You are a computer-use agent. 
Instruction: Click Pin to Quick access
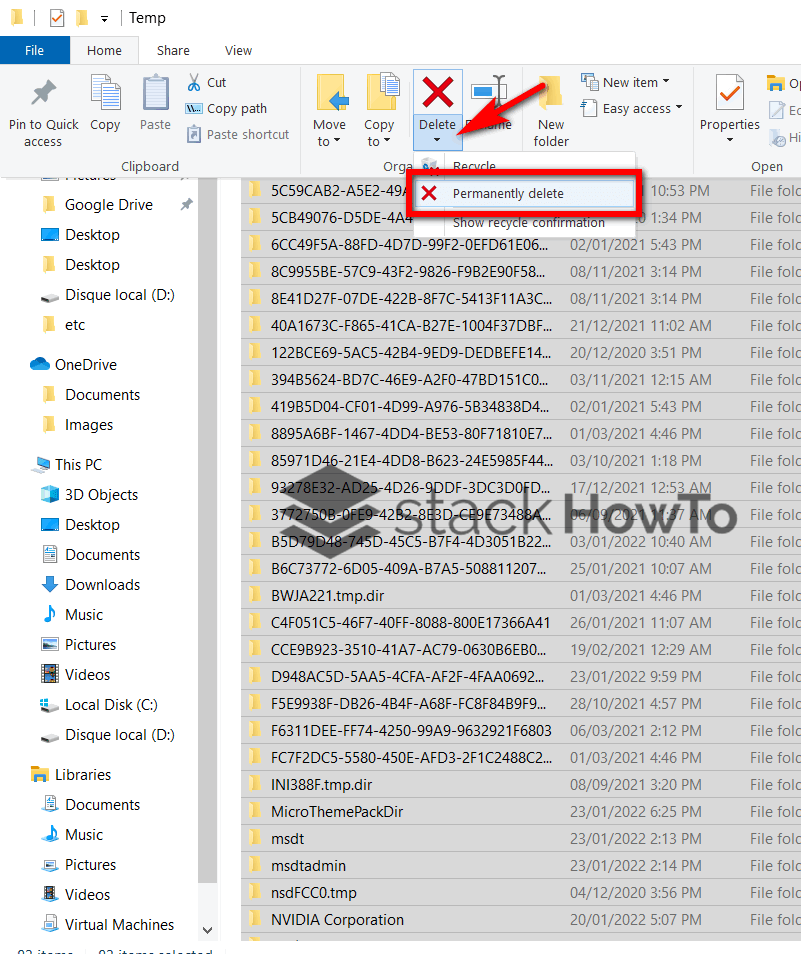coord(42,107)
